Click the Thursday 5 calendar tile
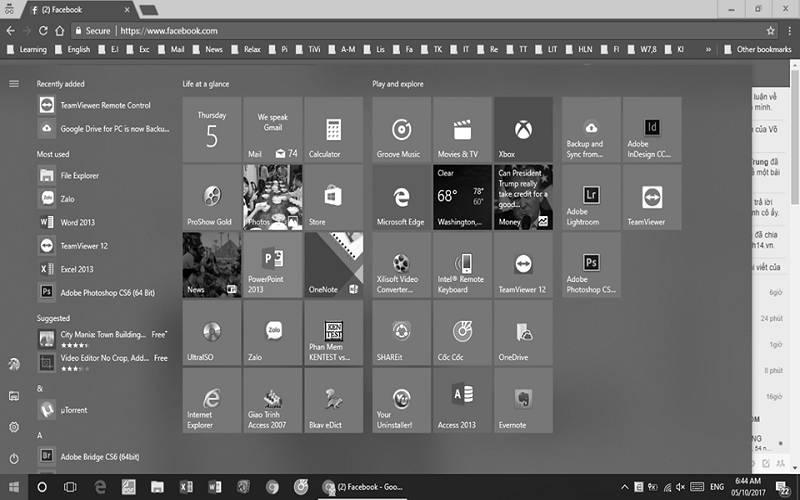The height and width of the screenshot is (500, 800). [211, 130]
